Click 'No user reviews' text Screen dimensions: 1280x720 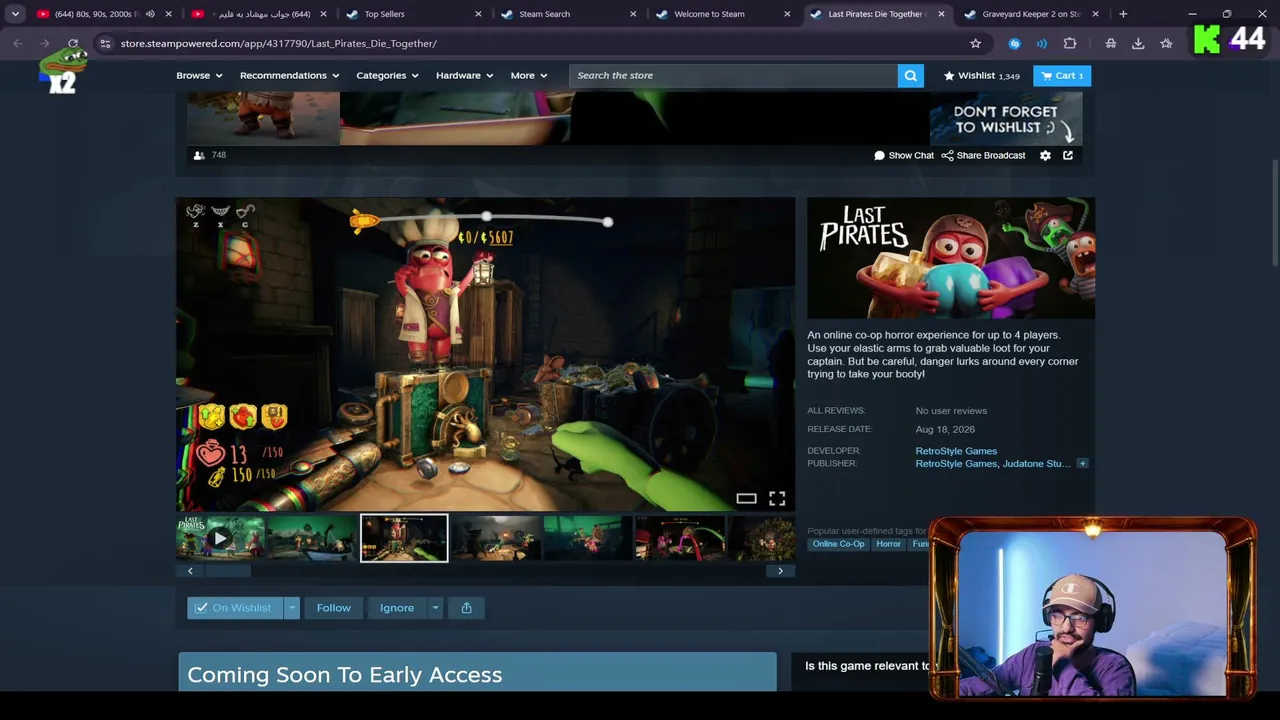[x=951, y=411]
